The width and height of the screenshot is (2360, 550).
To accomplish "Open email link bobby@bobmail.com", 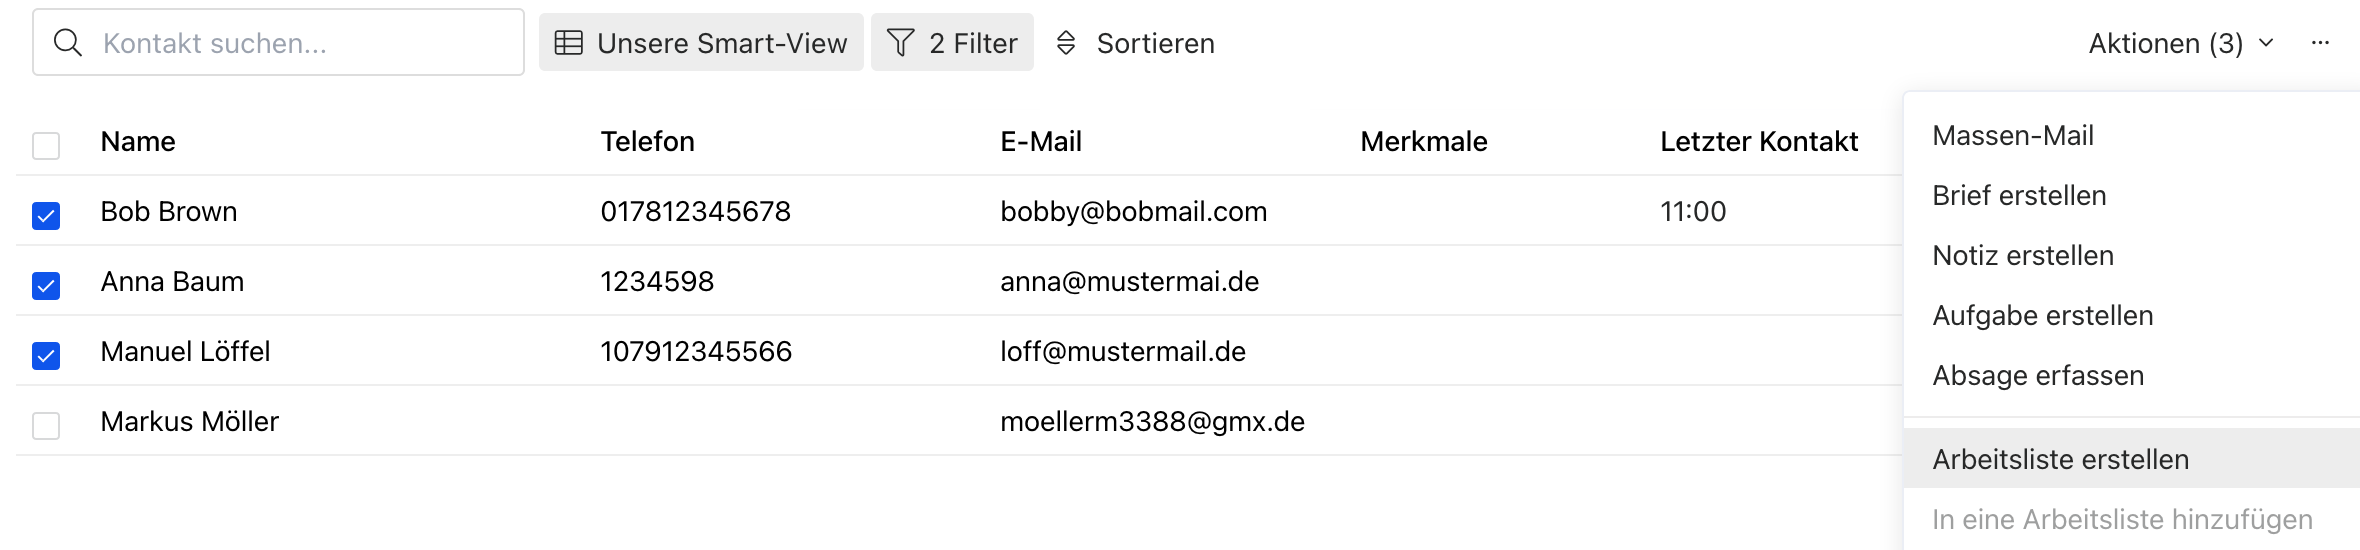I will click(x=1133, y=211).
